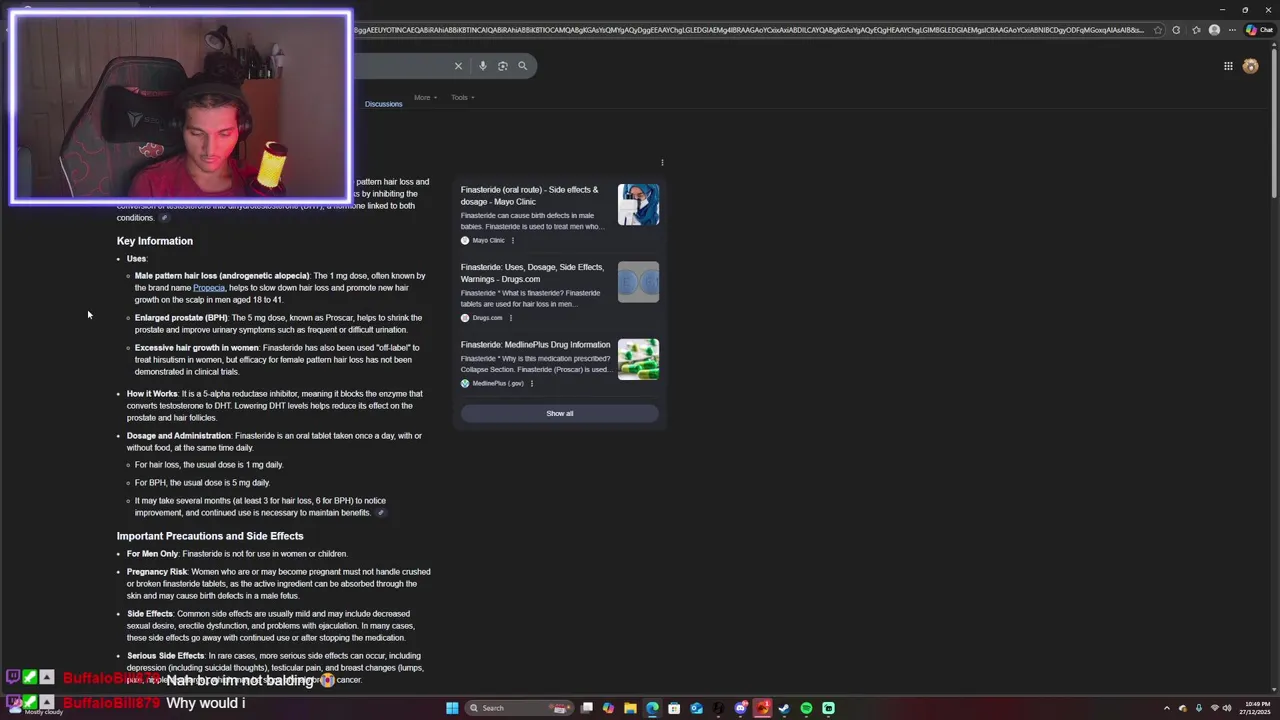
Task: Open Mayo Clinic source options menu
Action: (513, 240)
